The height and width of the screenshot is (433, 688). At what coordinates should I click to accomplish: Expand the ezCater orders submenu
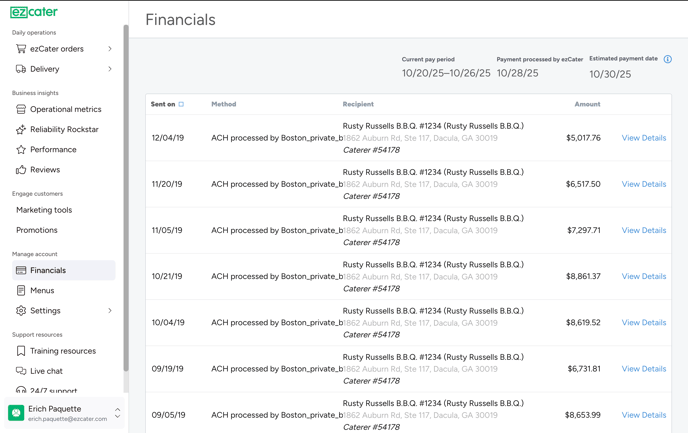[x=110, y=48]
